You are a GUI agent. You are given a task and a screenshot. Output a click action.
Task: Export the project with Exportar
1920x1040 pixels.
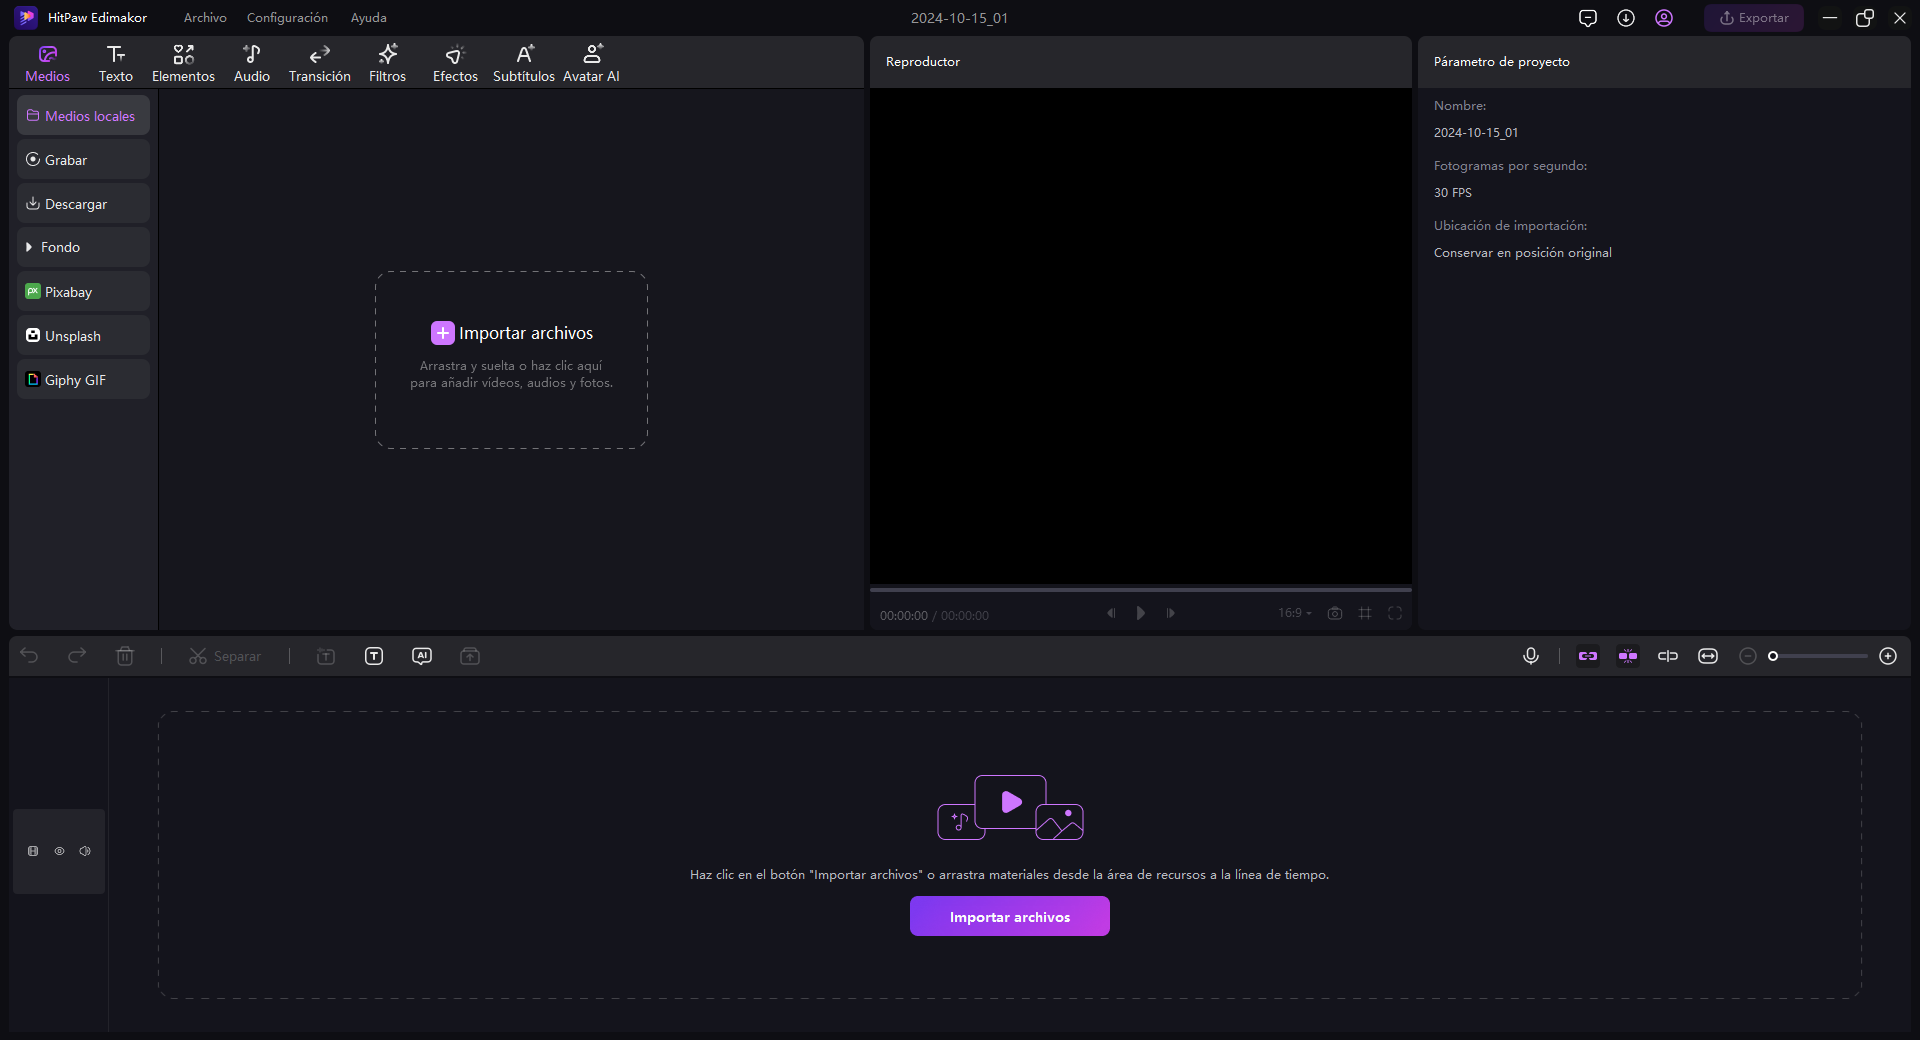click(x=1753, y=17)
